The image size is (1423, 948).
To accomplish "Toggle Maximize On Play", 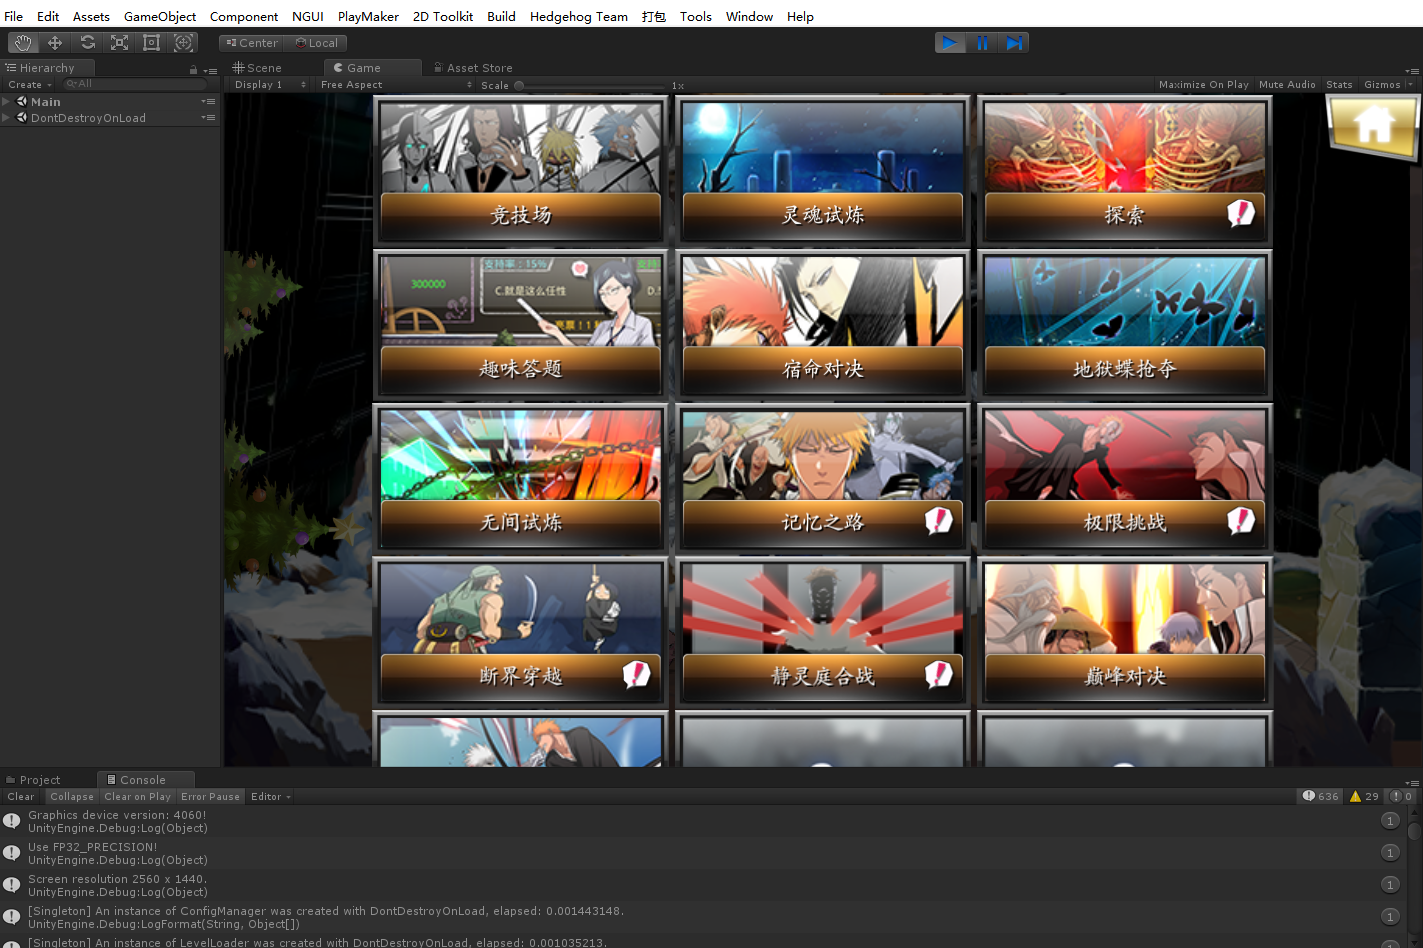I will pos(1203,85).
